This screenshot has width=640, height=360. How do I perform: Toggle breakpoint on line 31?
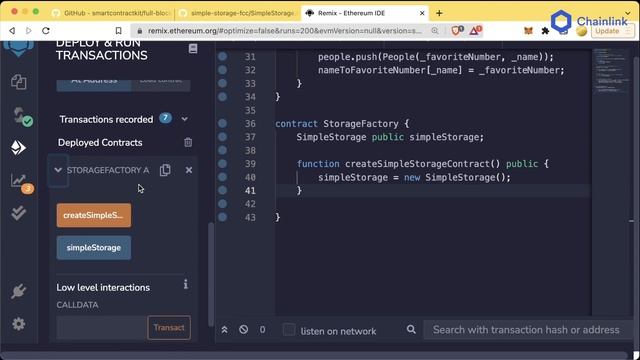pos(222,56)
